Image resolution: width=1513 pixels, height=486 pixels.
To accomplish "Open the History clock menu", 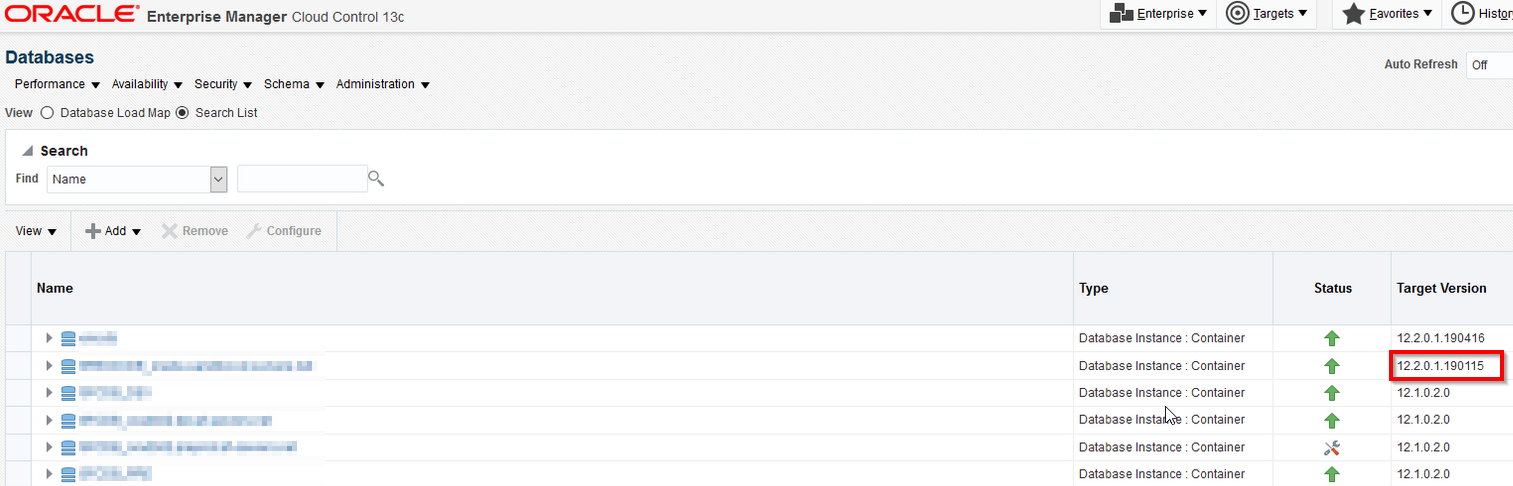I will (1463, 14).
